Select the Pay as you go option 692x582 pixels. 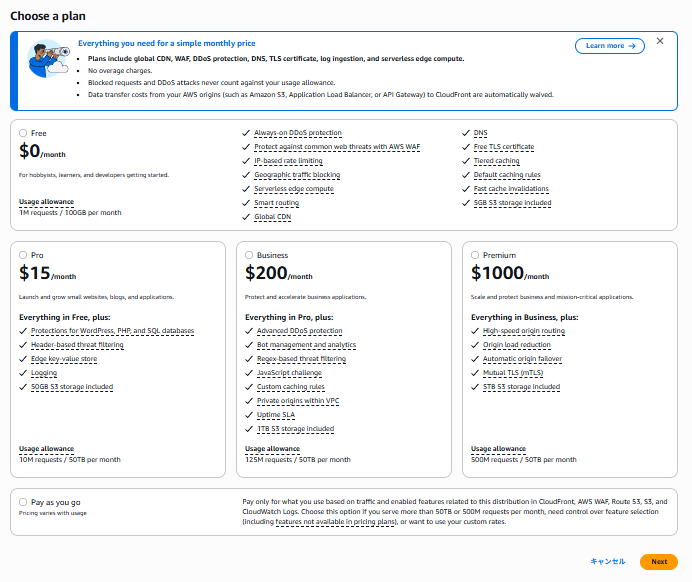(x=23, y=502)
